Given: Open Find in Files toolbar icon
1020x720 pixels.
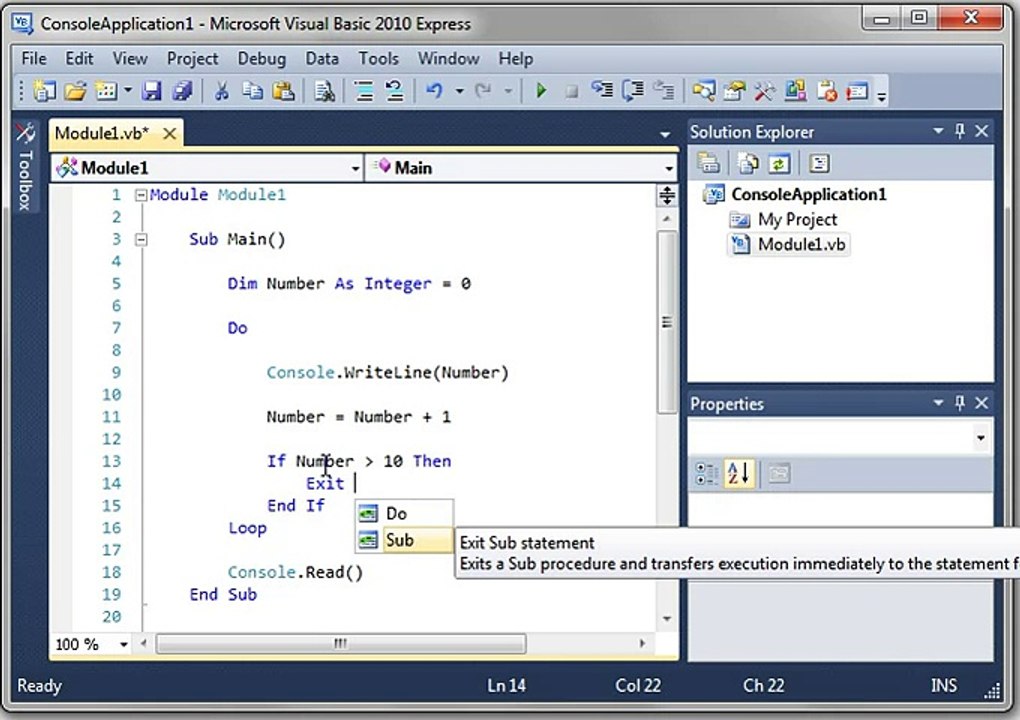Looking at the screenshot, I should [324, 90].
